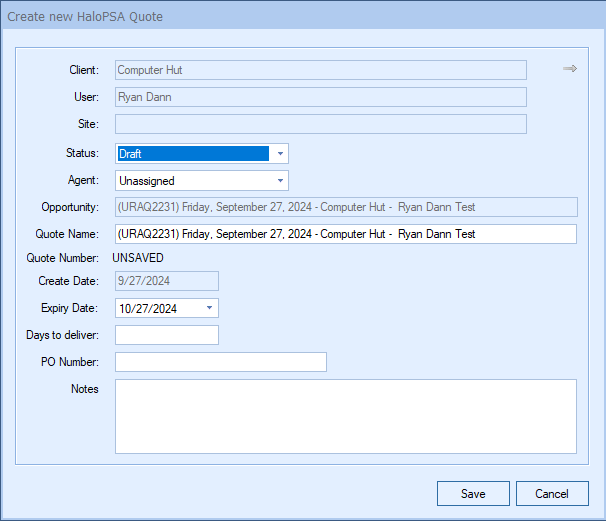Click the PO Number text box
The width and height of the screenshot is (606, 522).
(x=221, y=362)
